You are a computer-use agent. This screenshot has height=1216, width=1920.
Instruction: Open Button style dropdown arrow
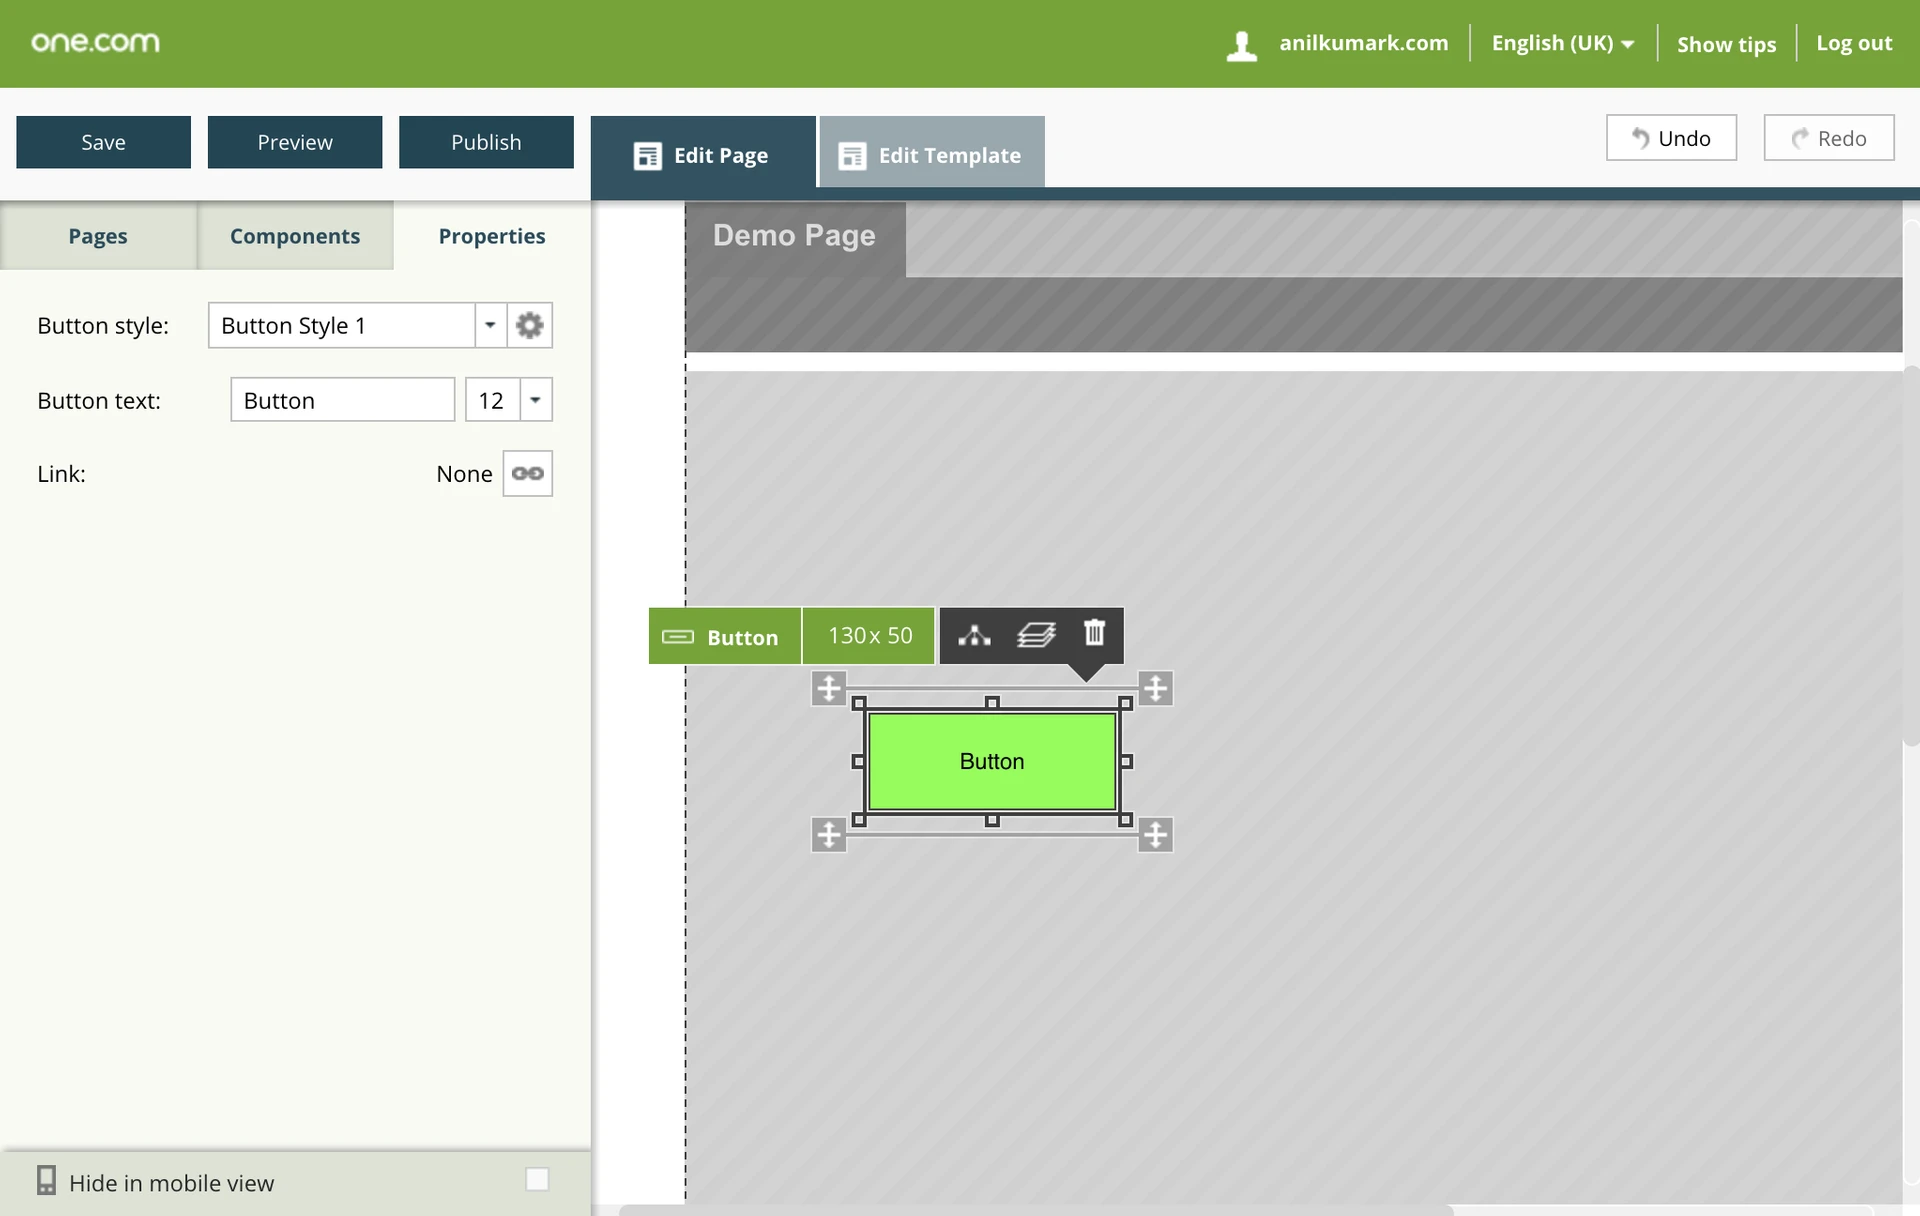(490, 325)
